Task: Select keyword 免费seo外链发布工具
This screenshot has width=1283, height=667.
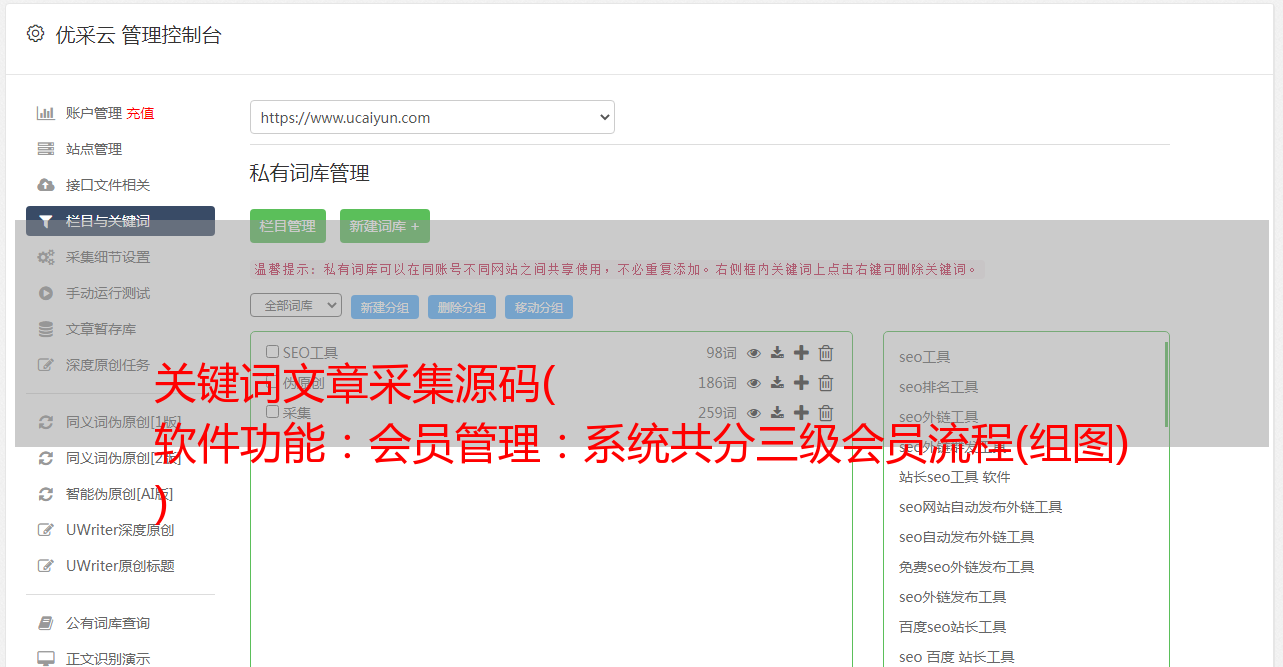Action: [967, 567]
